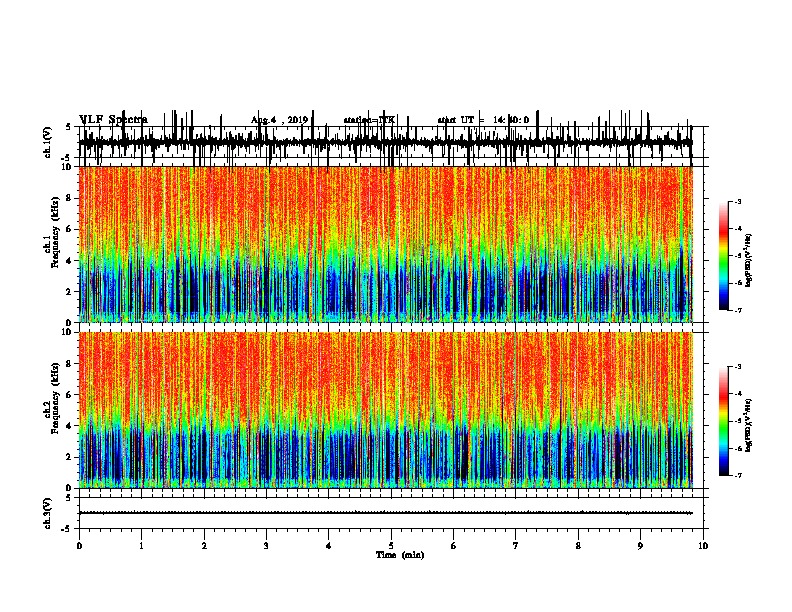
Task: Click the "10" tick on the time axis
Action: (x=703, y=546)
